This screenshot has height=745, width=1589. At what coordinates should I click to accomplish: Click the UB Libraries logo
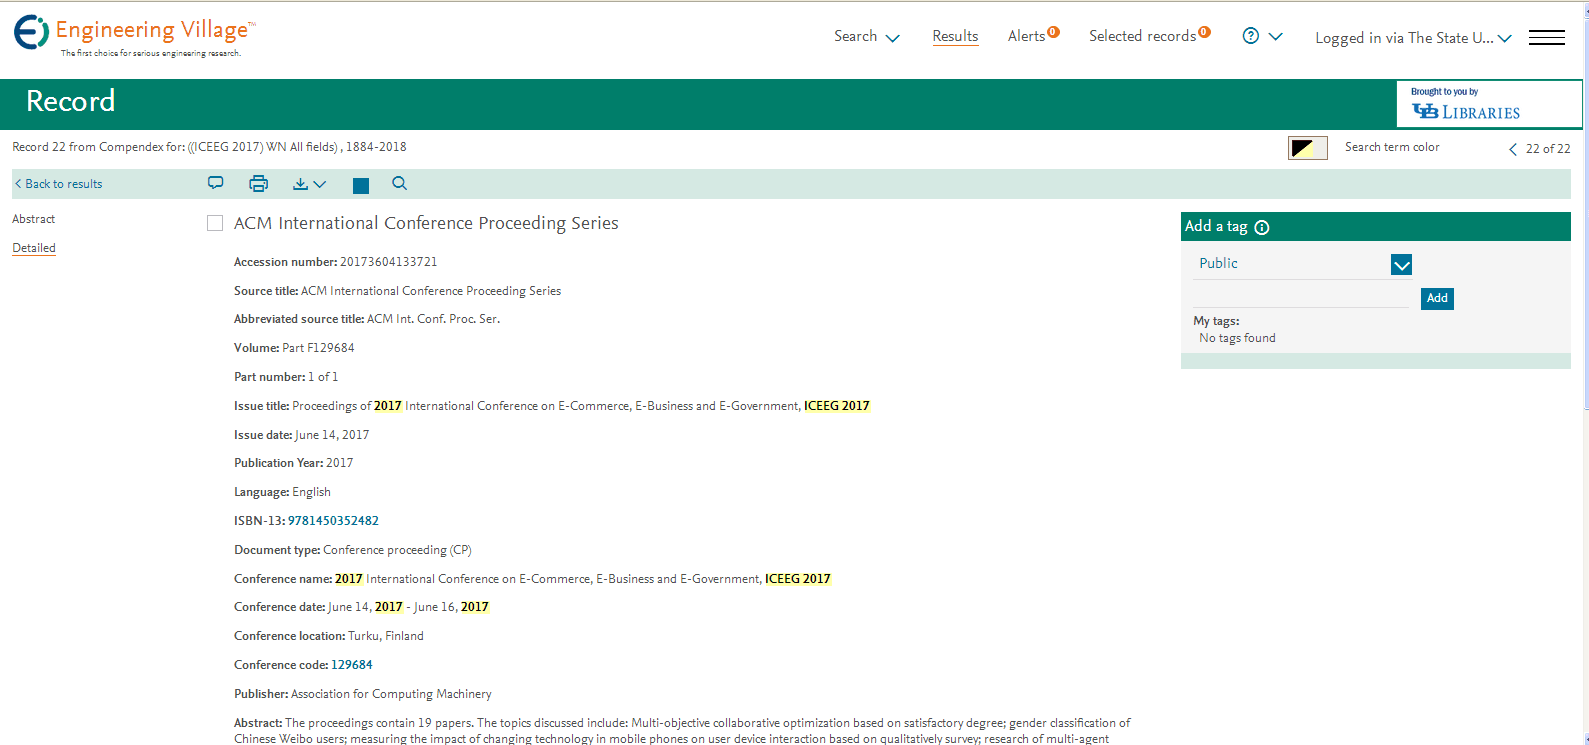1466,112
